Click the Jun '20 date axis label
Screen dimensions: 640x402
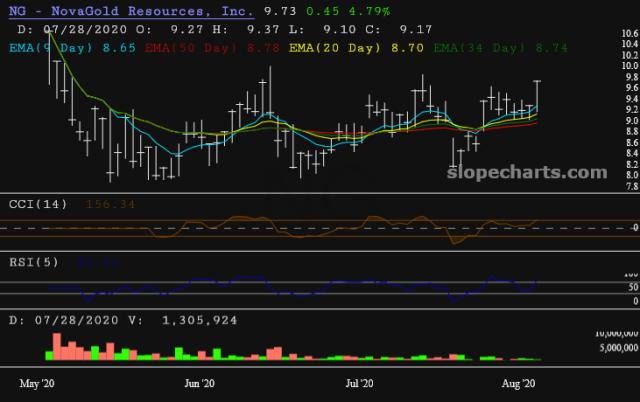coord(200,383)
